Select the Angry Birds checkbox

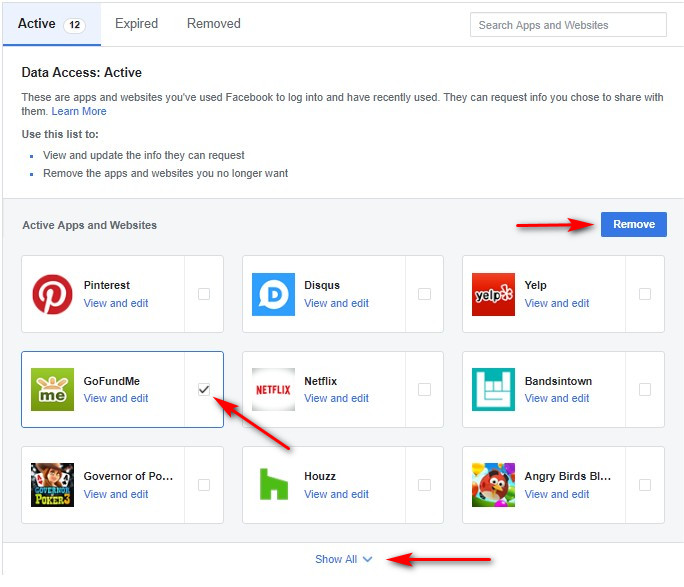(645, 485)
